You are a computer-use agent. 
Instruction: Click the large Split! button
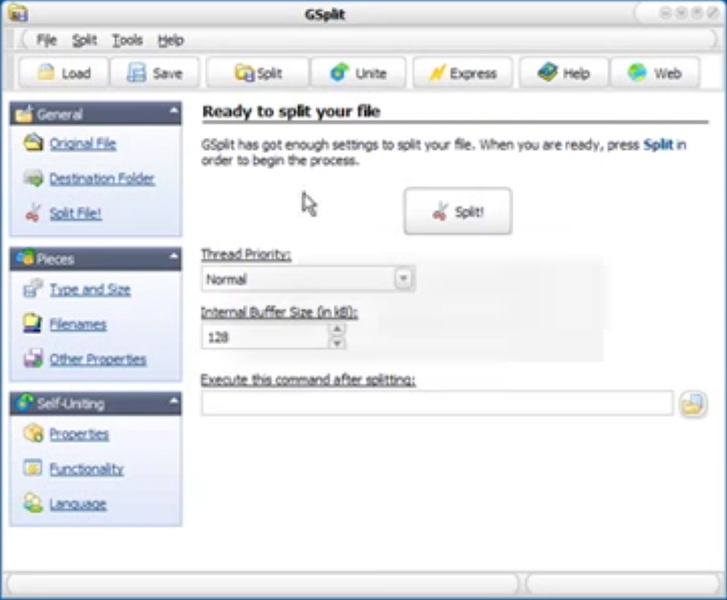[458, 211]
